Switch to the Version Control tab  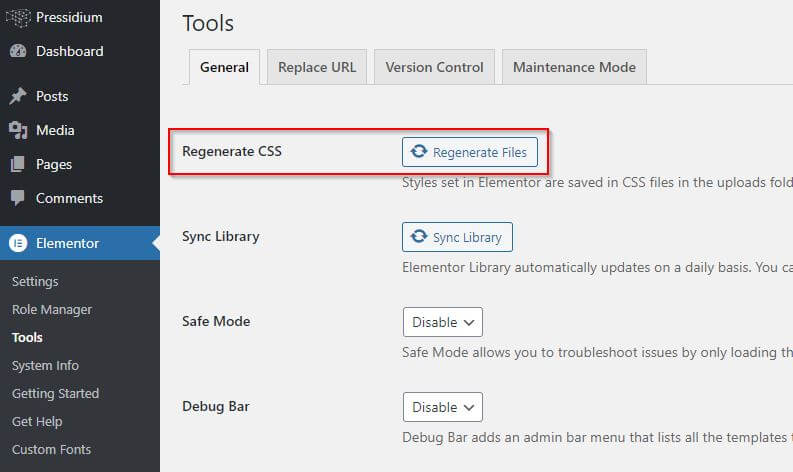tap(434, 67)
